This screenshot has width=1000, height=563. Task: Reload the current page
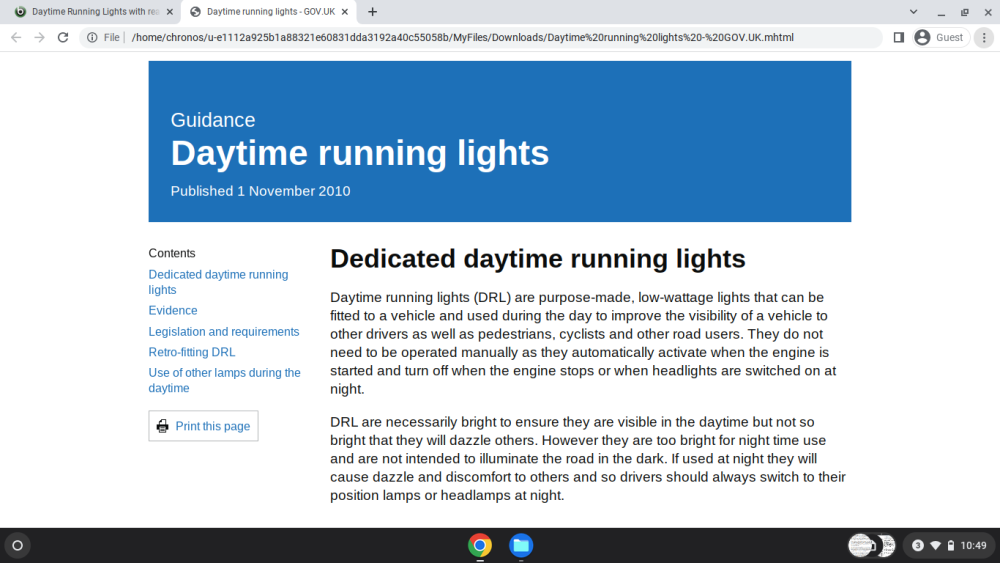(62, 38)
